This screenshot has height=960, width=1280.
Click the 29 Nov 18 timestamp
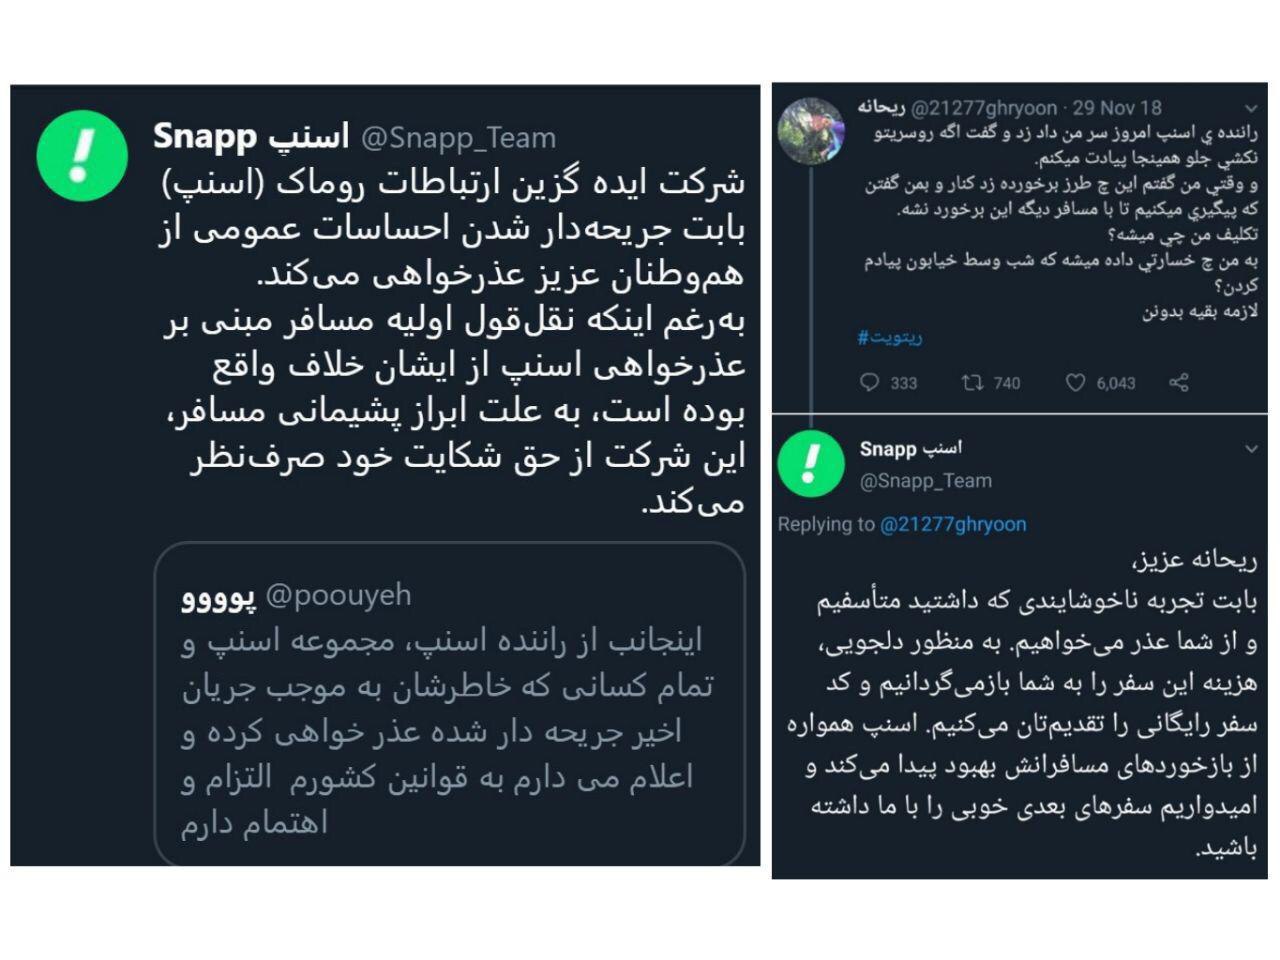[x=1117, y=108]
